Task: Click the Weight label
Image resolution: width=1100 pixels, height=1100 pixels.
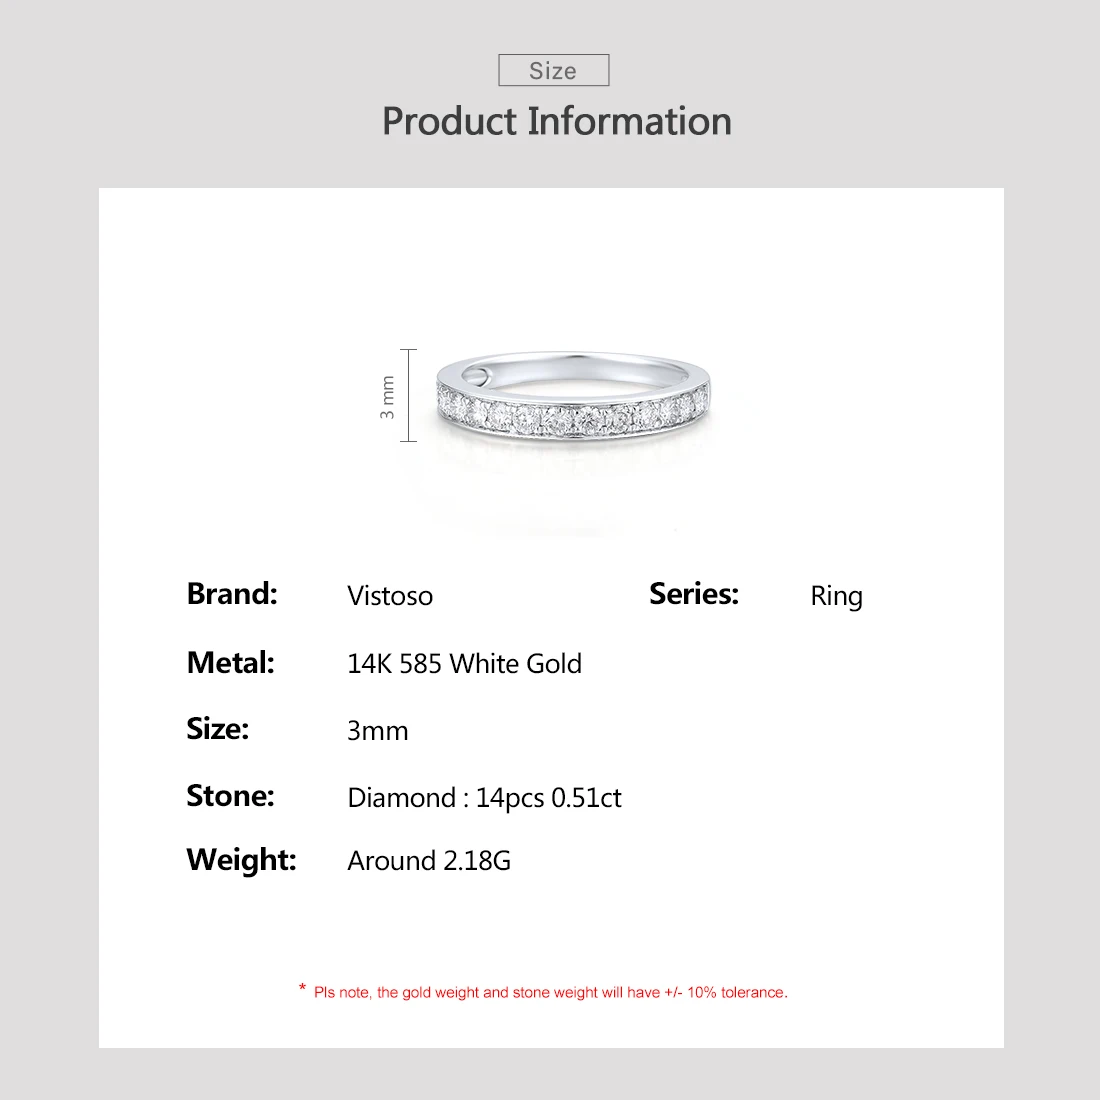Action: [241, 860]
